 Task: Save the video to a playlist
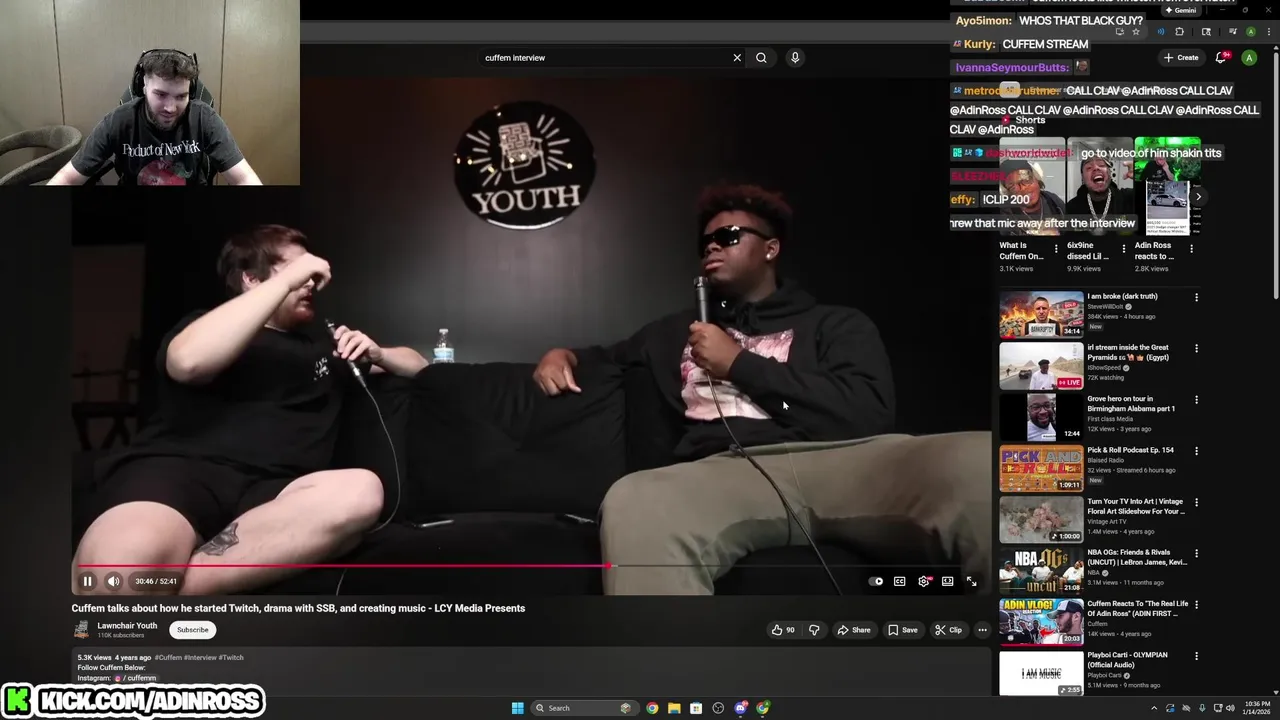(903, 630)
